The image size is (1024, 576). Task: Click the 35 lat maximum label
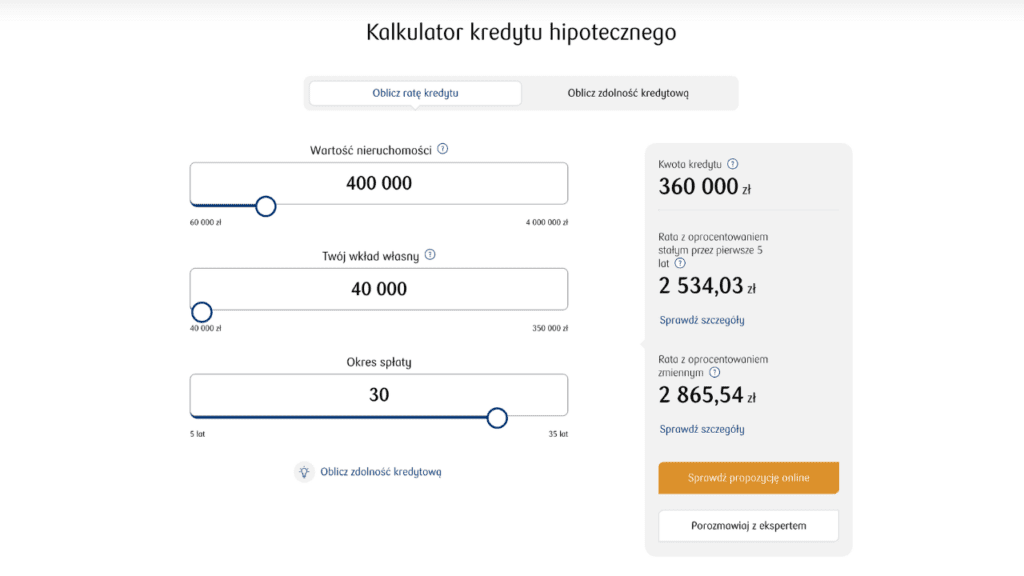coord(558,434)
